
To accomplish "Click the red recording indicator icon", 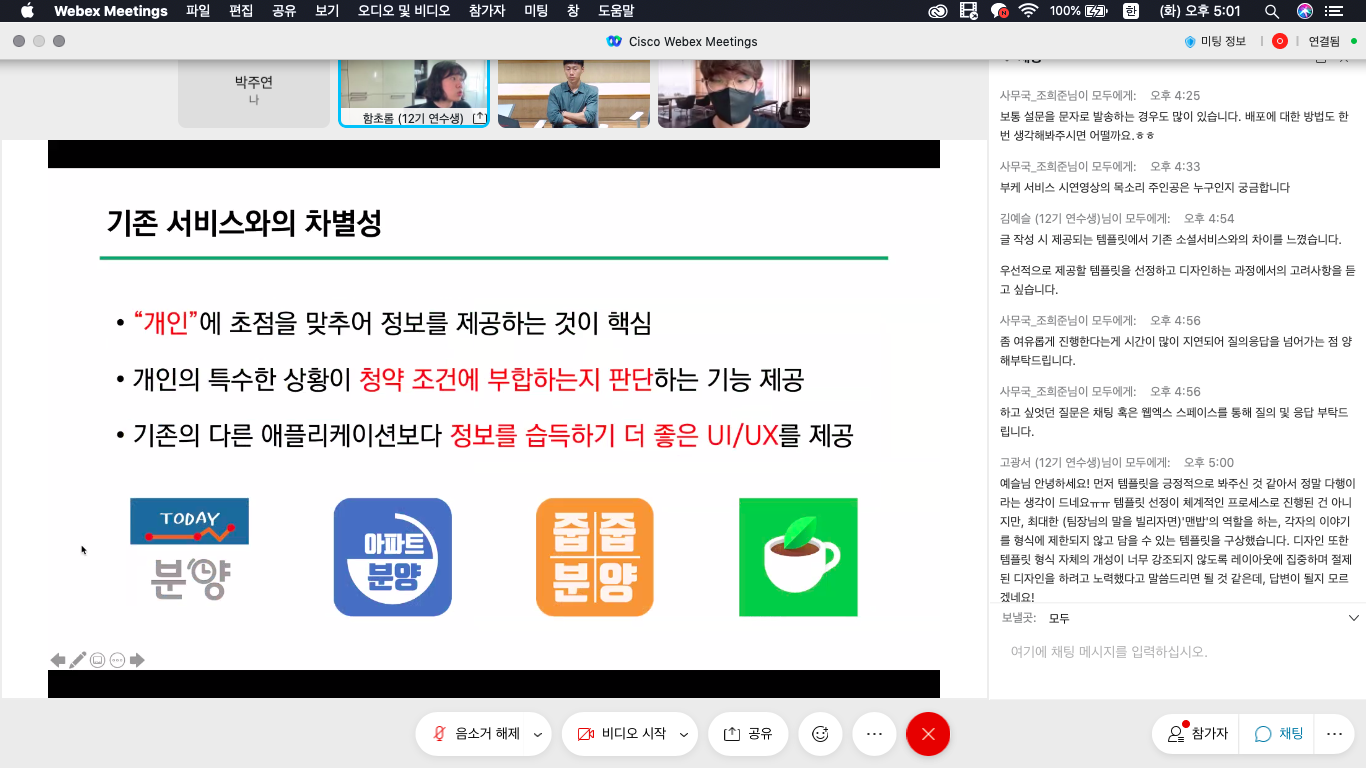I will [x=1279, y=41].
